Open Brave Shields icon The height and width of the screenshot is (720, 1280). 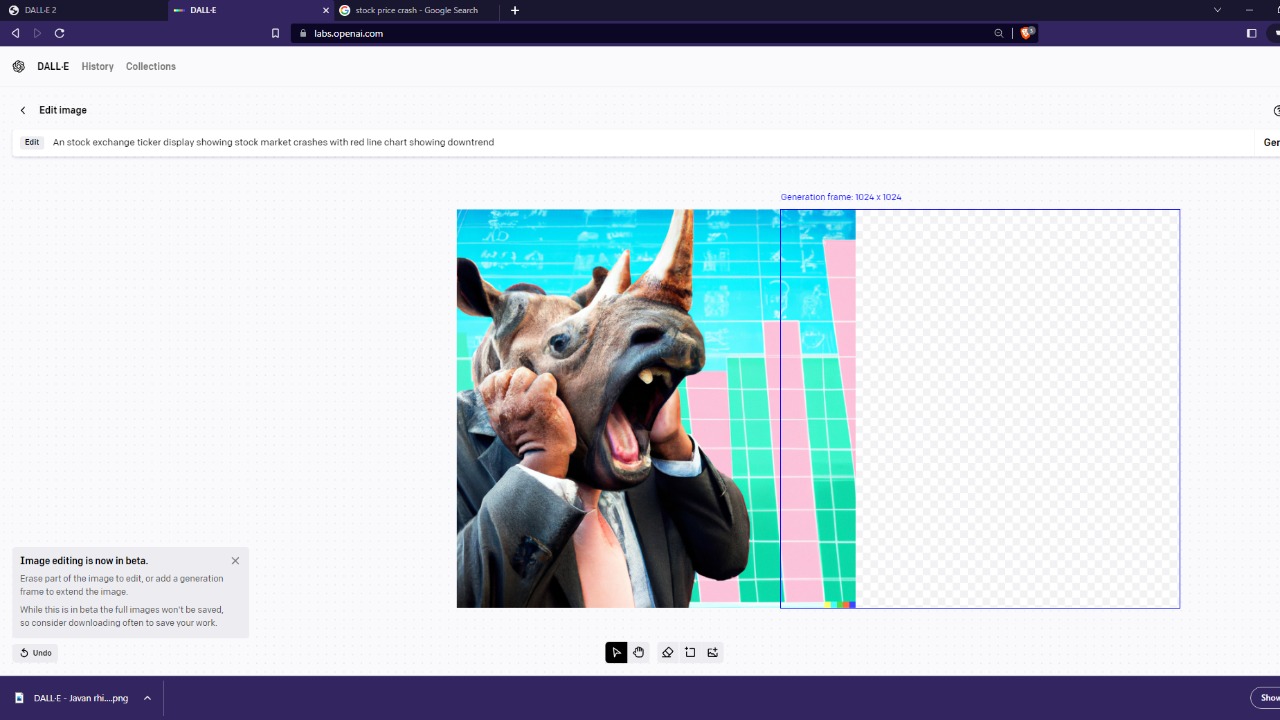(1026, 33)
